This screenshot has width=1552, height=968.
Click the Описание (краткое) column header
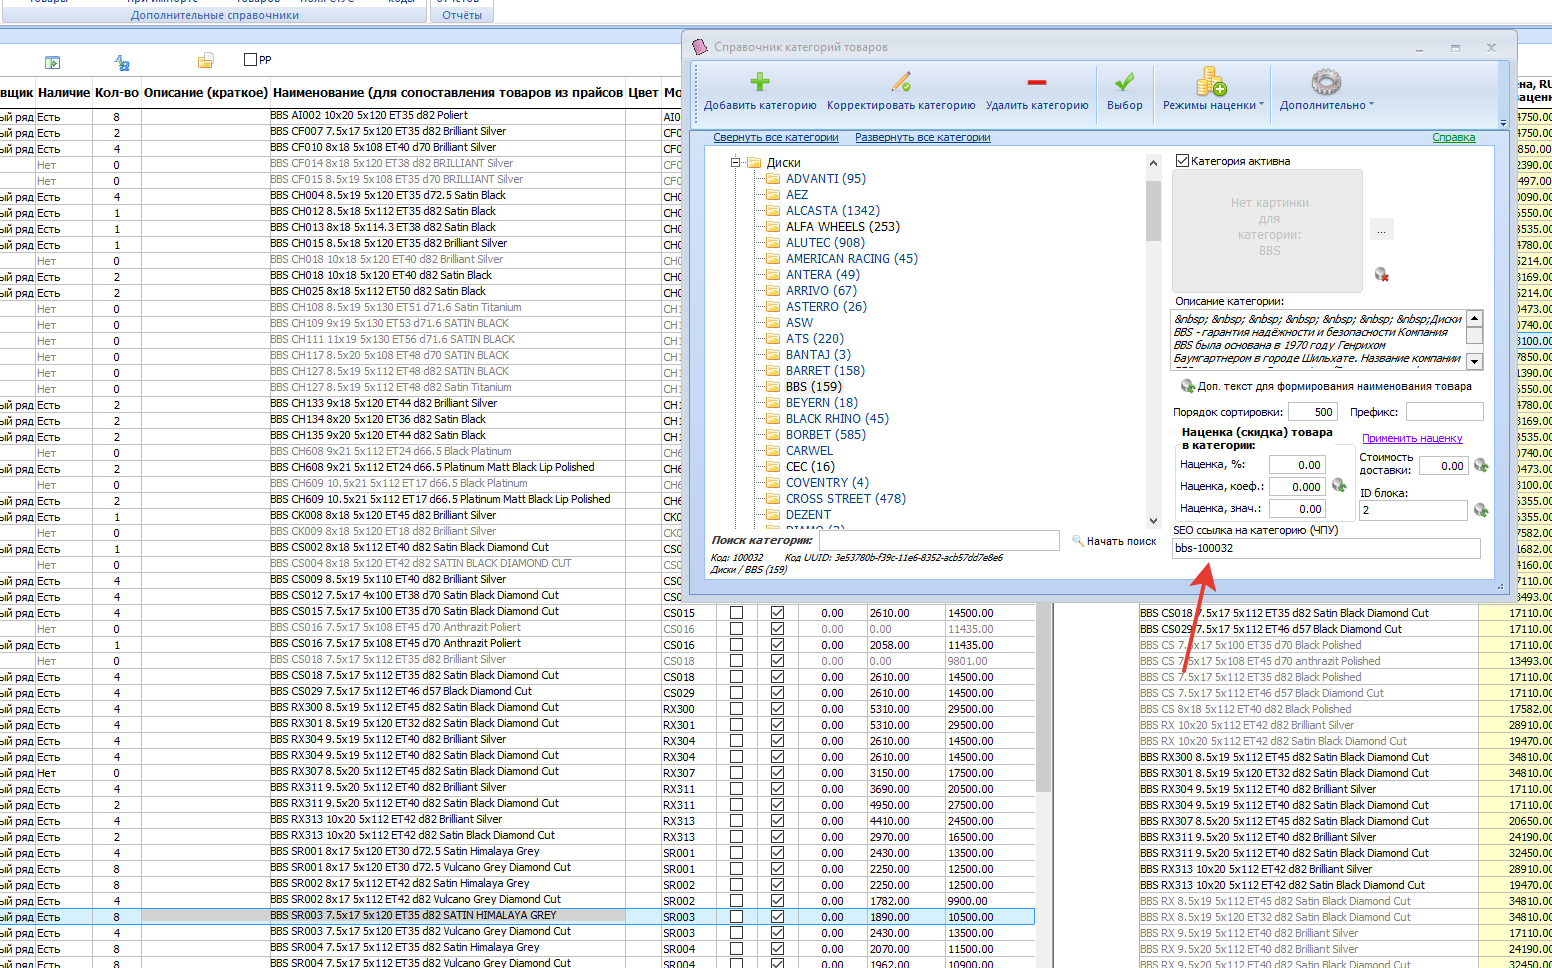(x=206, y=93)
